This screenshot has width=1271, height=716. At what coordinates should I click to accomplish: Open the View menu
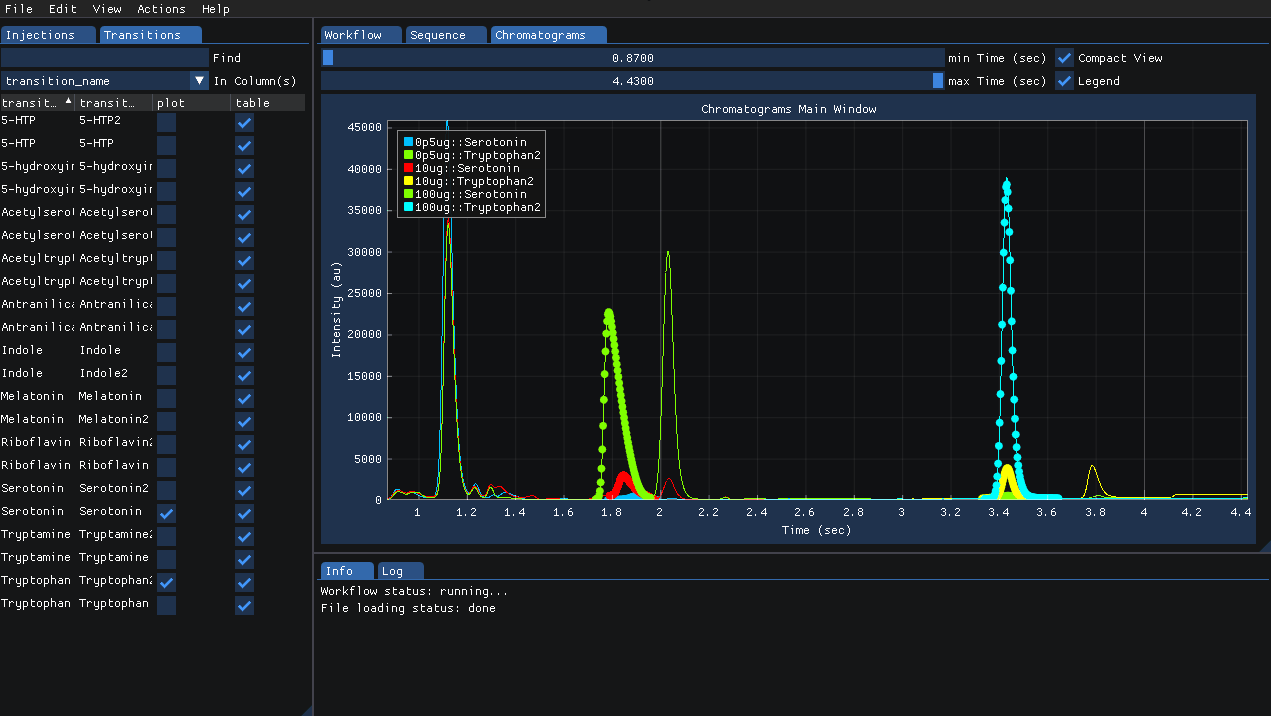[107, 9]
